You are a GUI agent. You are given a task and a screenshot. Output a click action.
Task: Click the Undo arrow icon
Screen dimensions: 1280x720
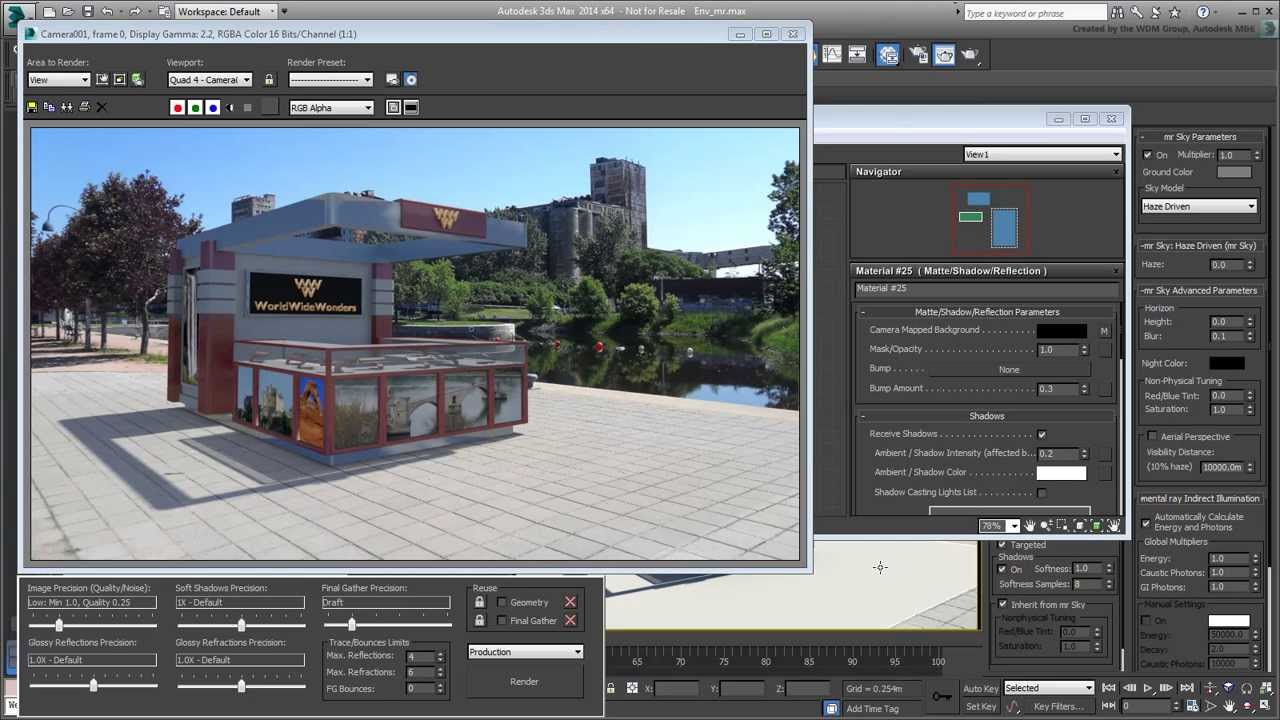click(x=107, y=12)
